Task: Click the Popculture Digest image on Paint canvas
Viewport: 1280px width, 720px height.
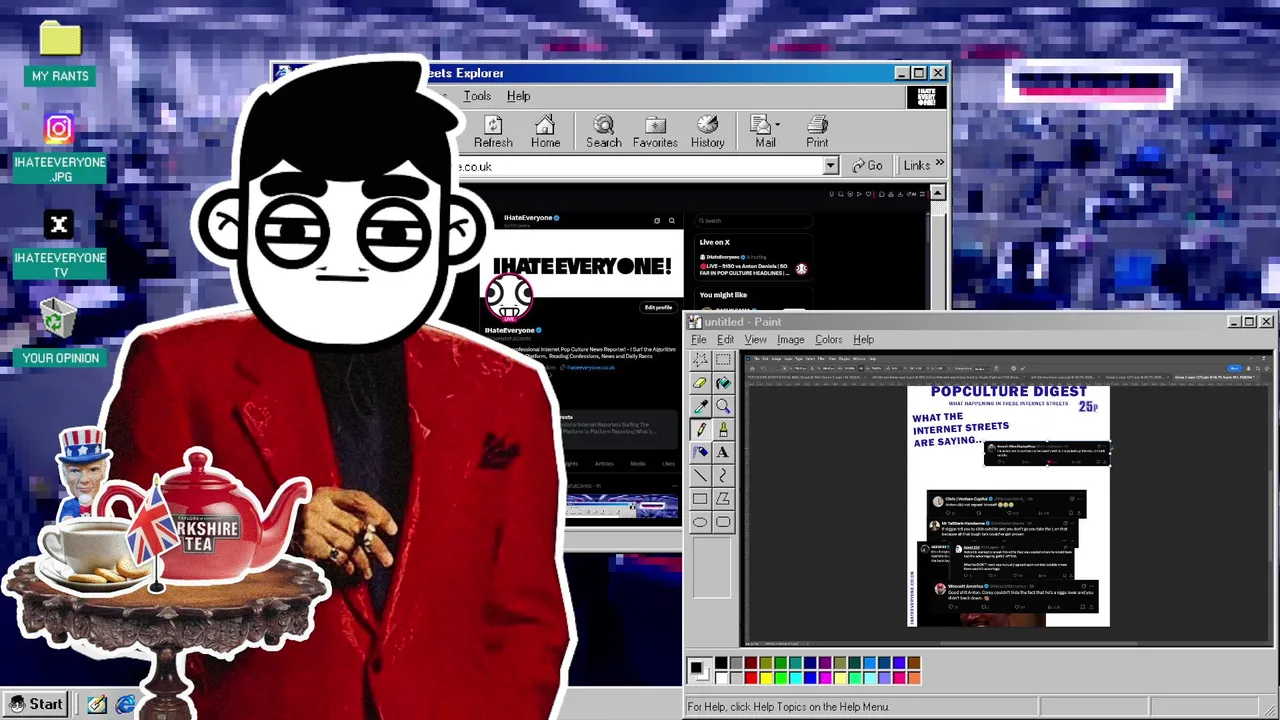Action: 1008,505
